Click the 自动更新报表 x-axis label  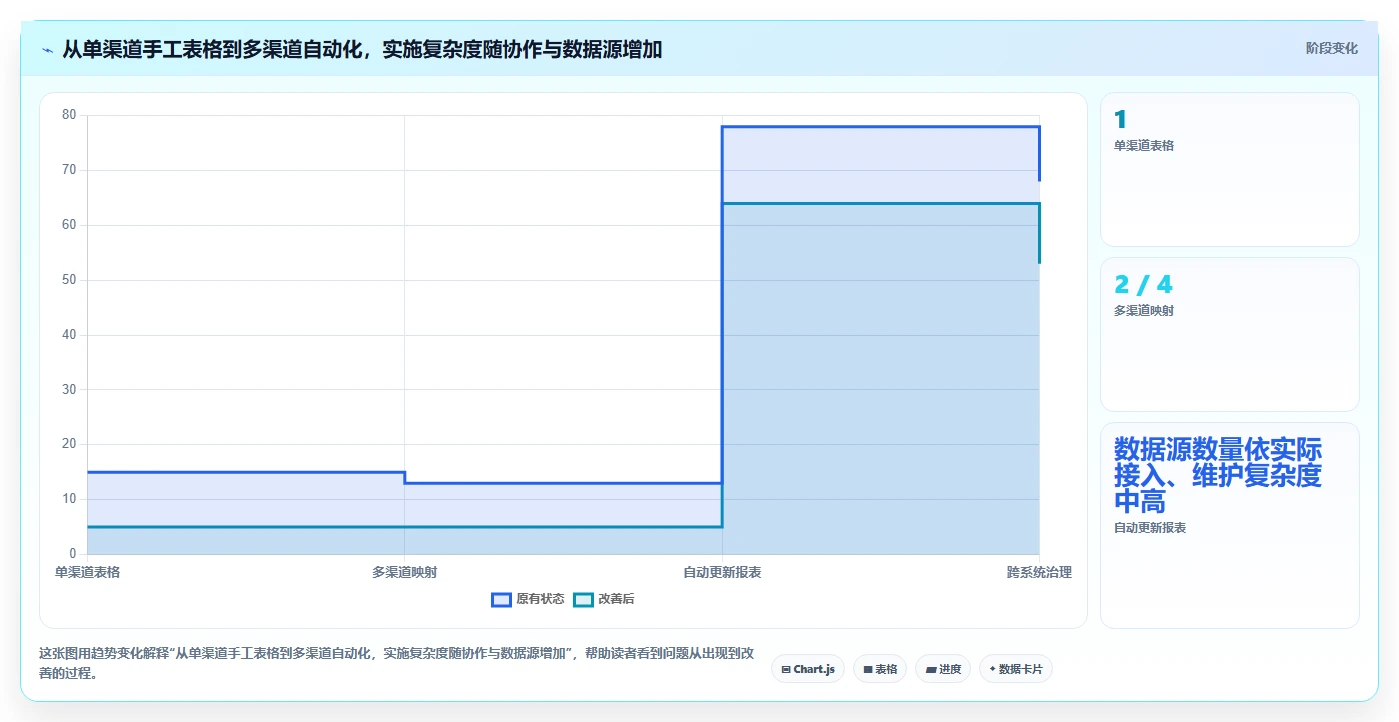tap(722, 573)
